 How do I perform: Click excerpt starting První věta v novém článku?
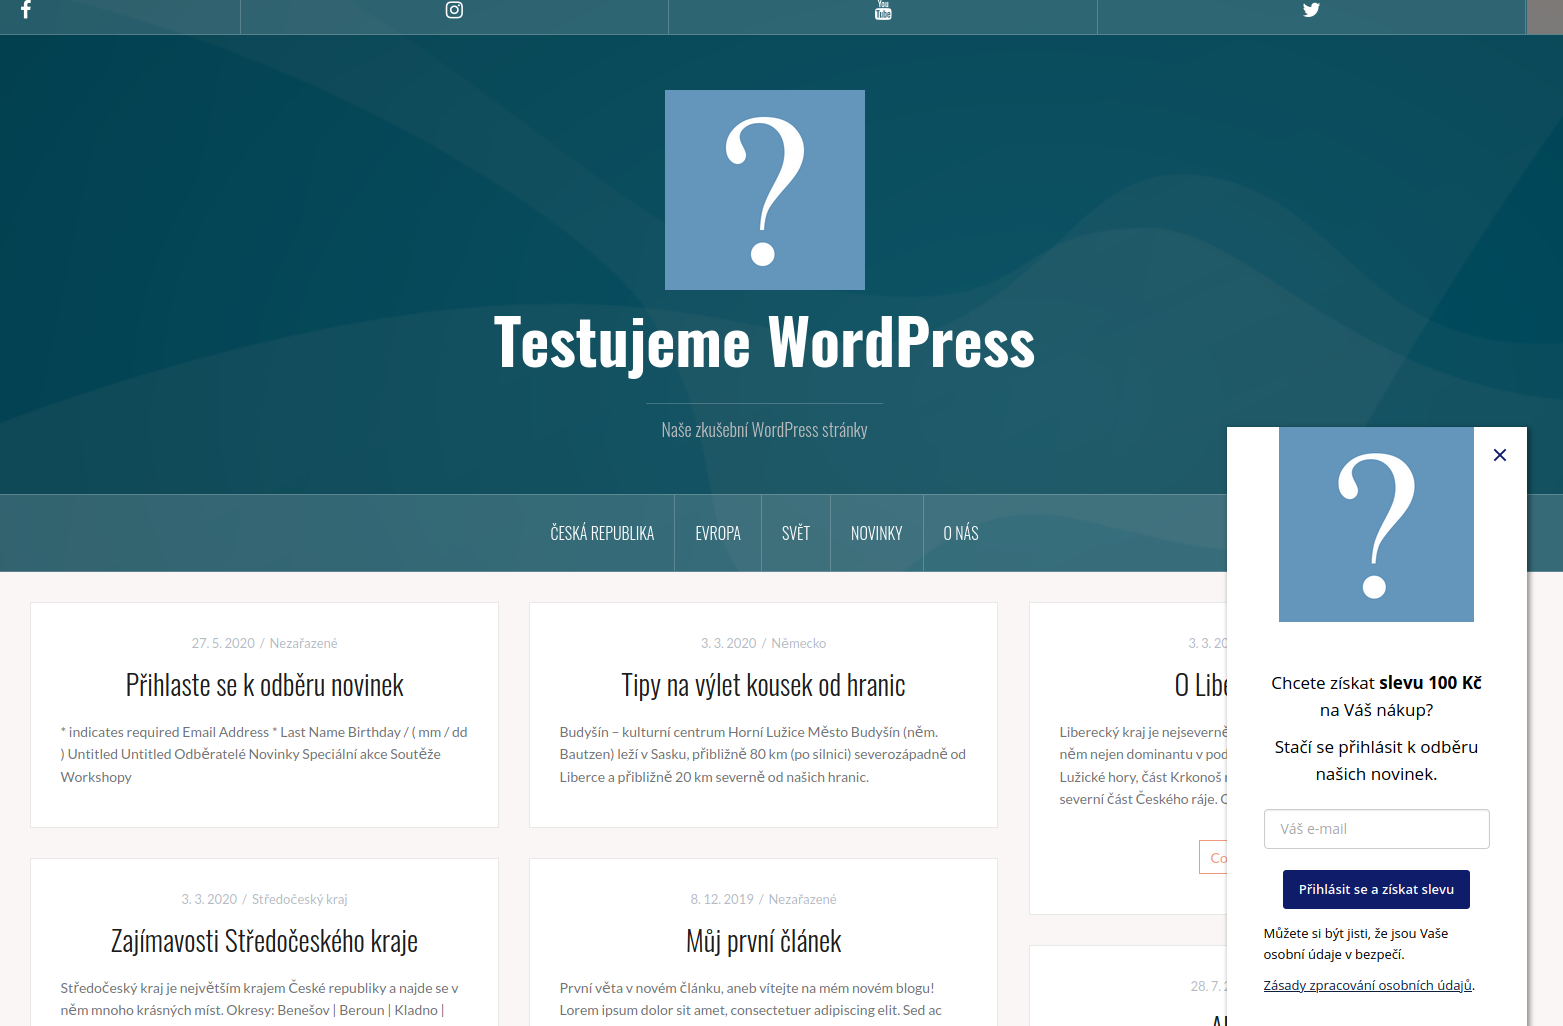(x=751, y=999)
